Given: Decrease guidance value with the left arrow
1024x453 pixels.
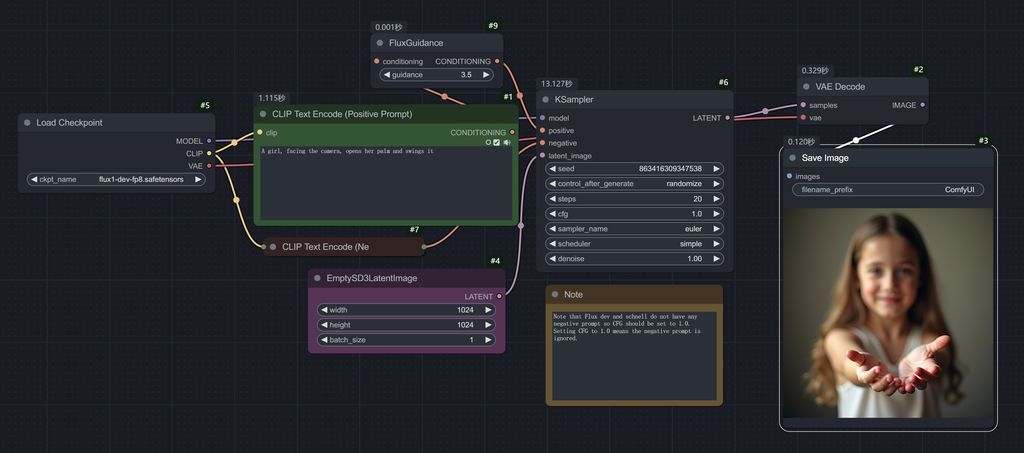Looking at the screenshot, I should point(387,75).
